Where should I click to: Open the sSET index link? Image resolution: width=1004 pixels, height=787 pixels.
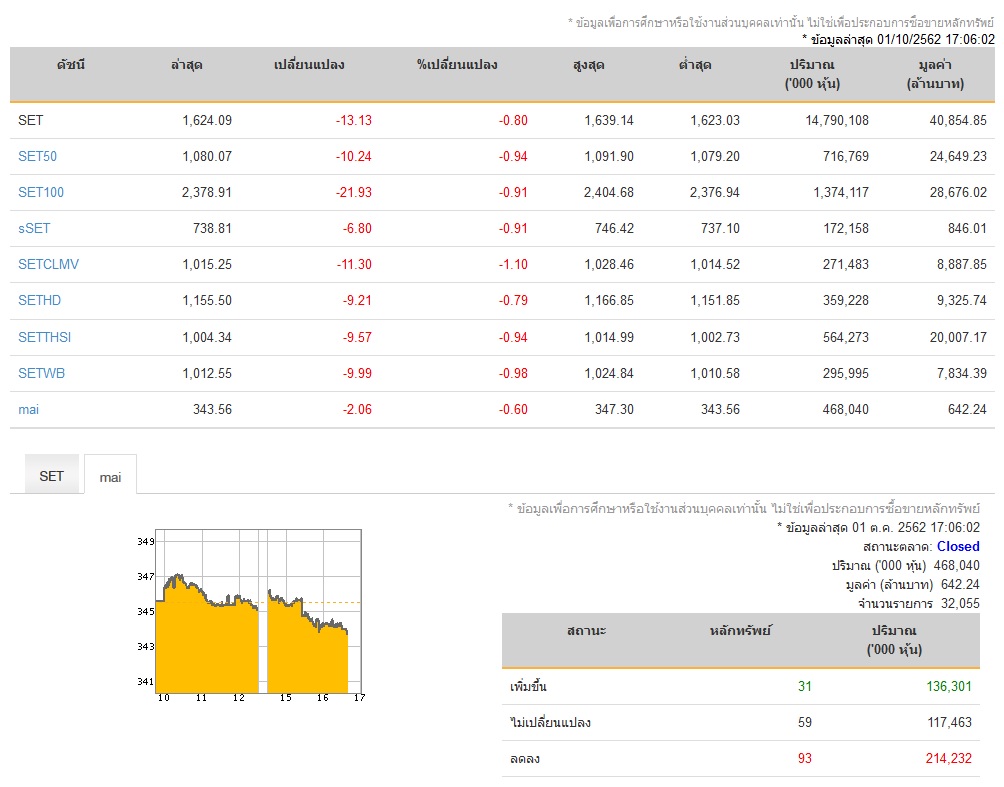34,228
